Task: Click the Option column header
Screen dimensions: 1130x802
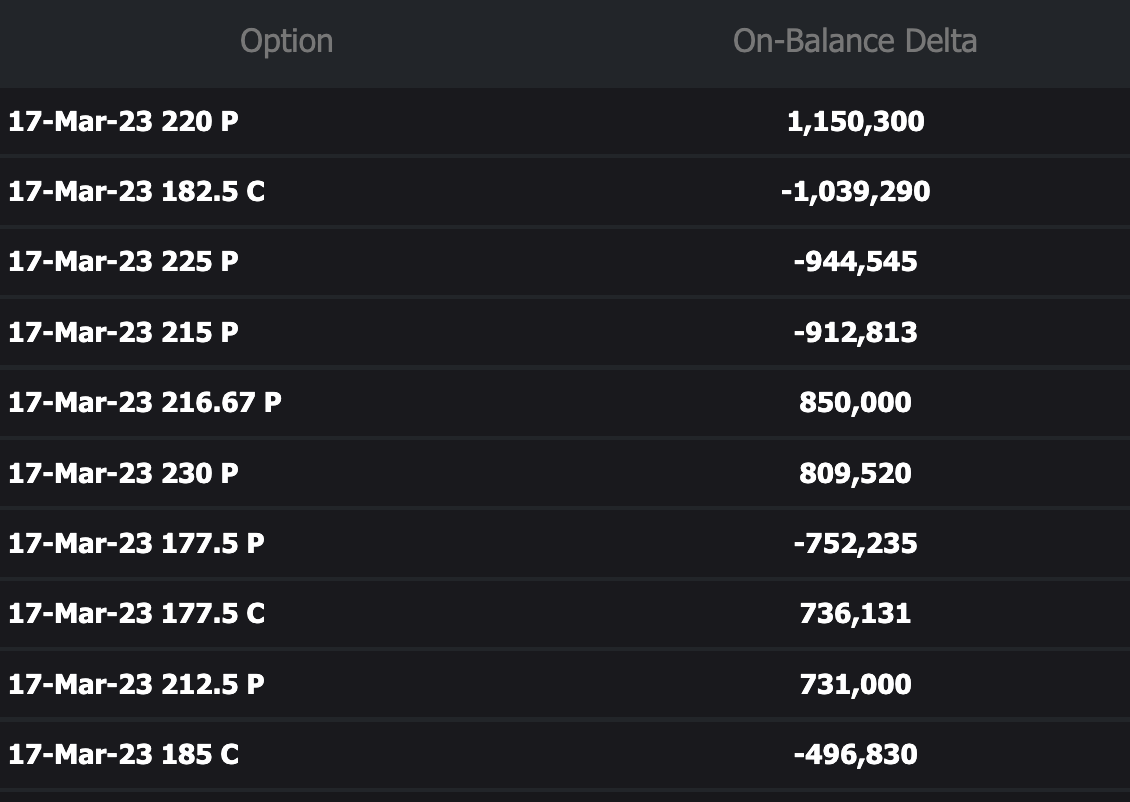Action: (x=286, y=41)
